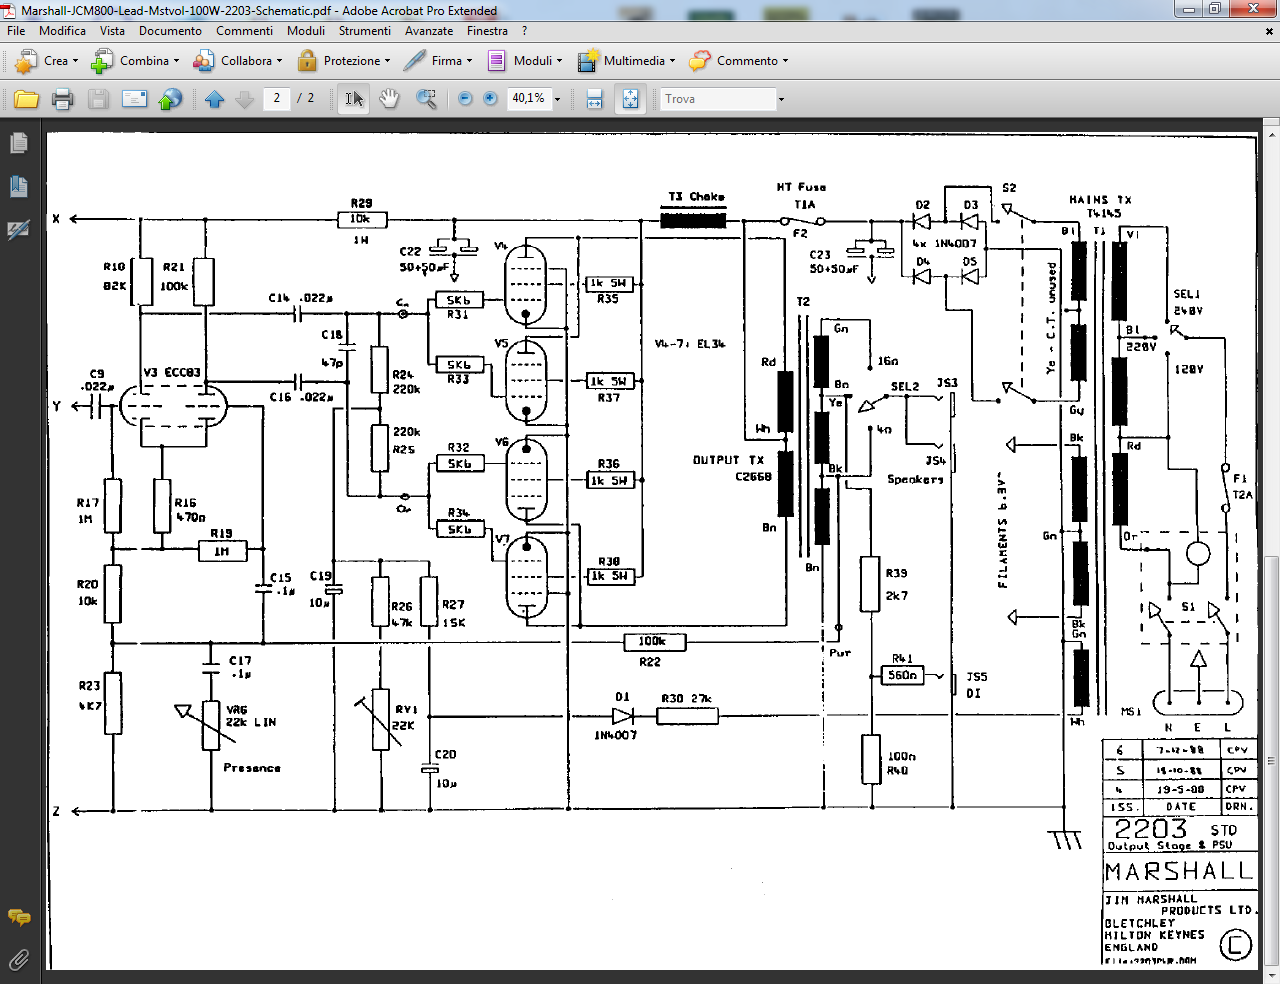Click the Firma button

(x=438, y=61)
